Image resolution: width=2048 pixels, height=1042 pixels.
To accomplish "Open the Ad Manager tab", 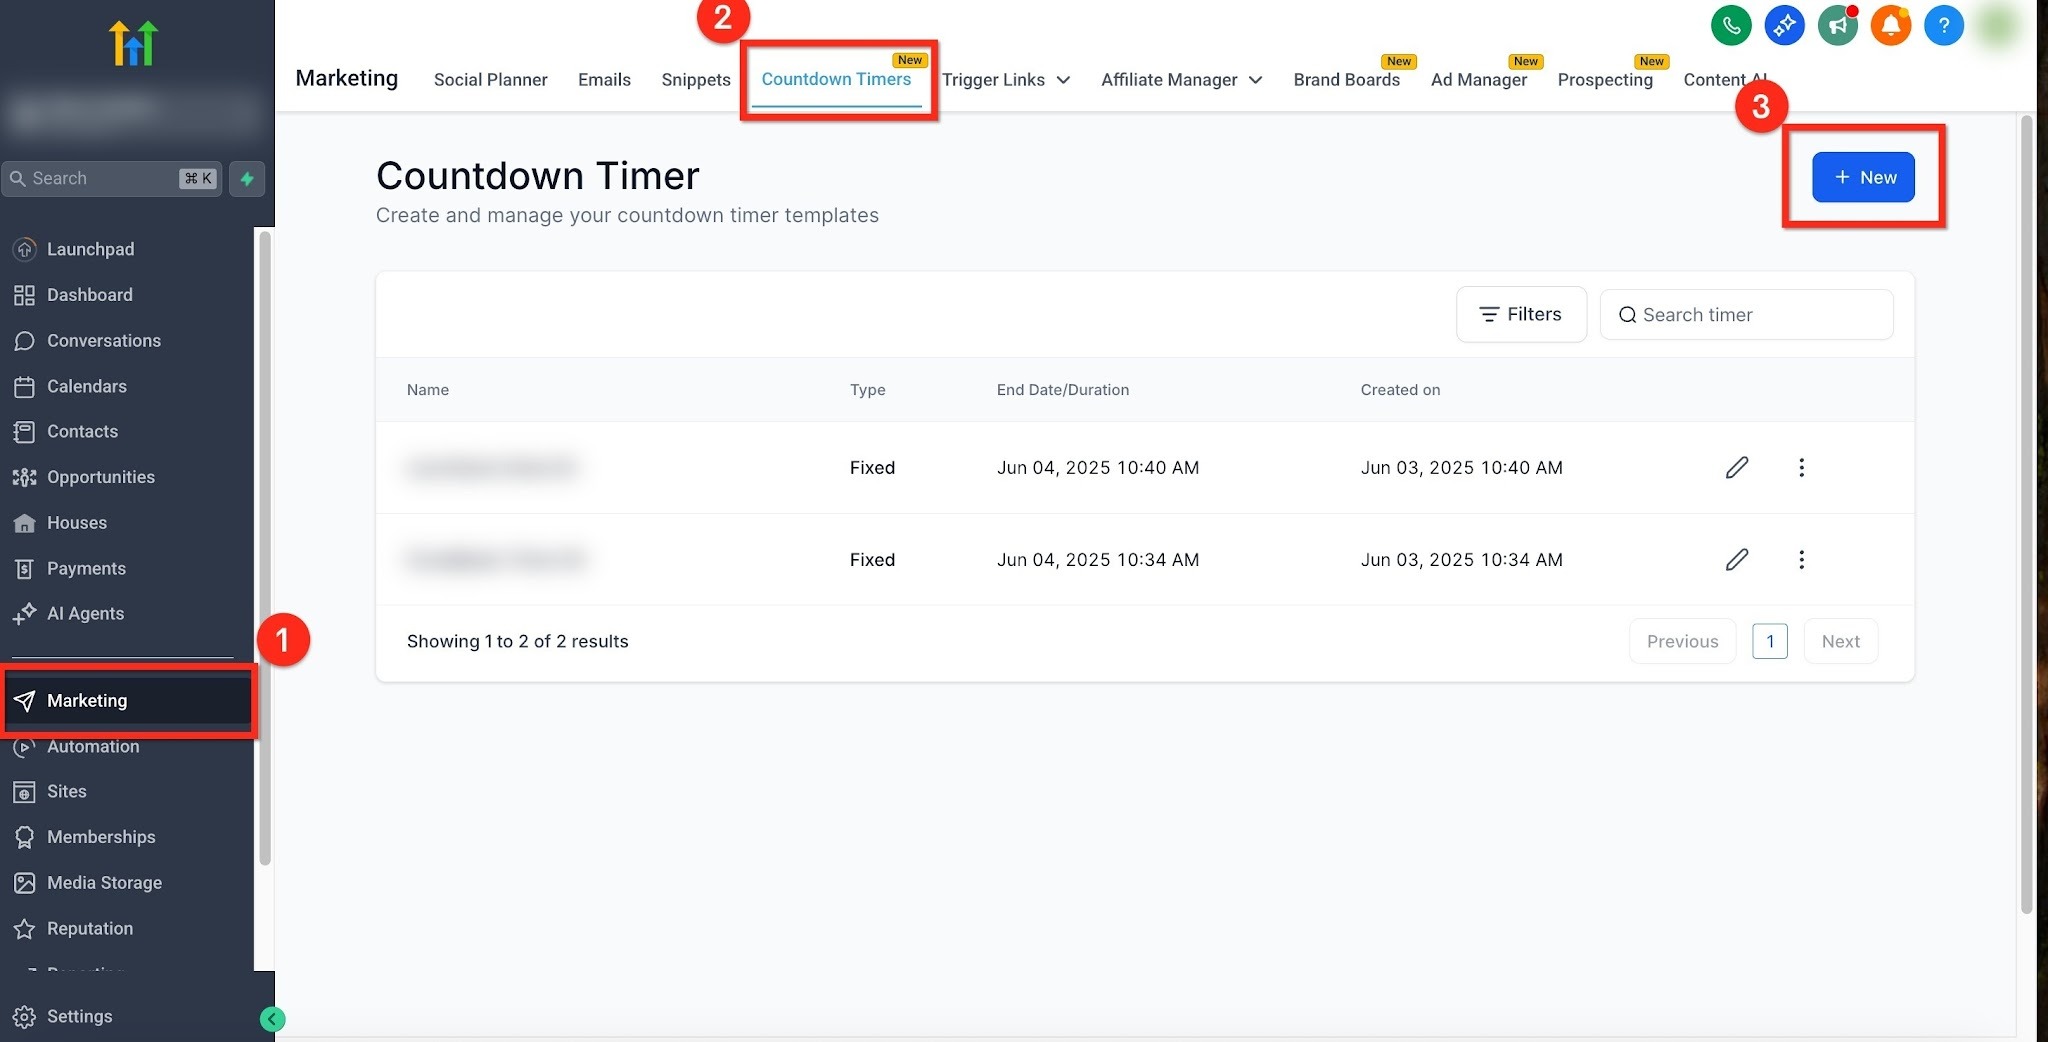I will pyautogui.click(x=1478, y=80).
